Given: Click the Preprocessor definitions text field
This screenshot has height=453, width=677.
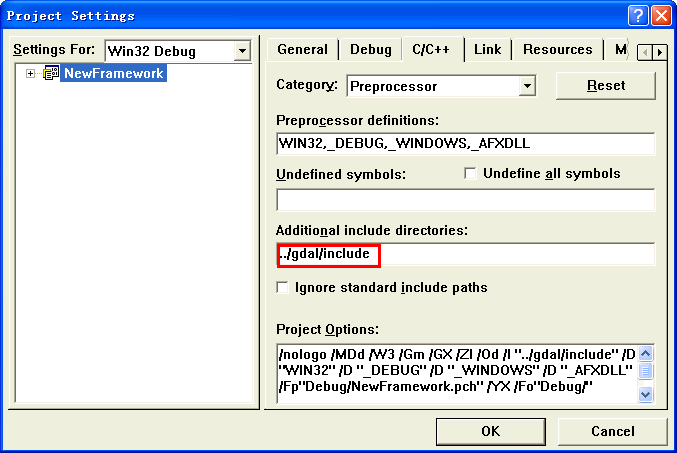Looking at the screenshot, I should pyautogui.click(x=465, y=143).
